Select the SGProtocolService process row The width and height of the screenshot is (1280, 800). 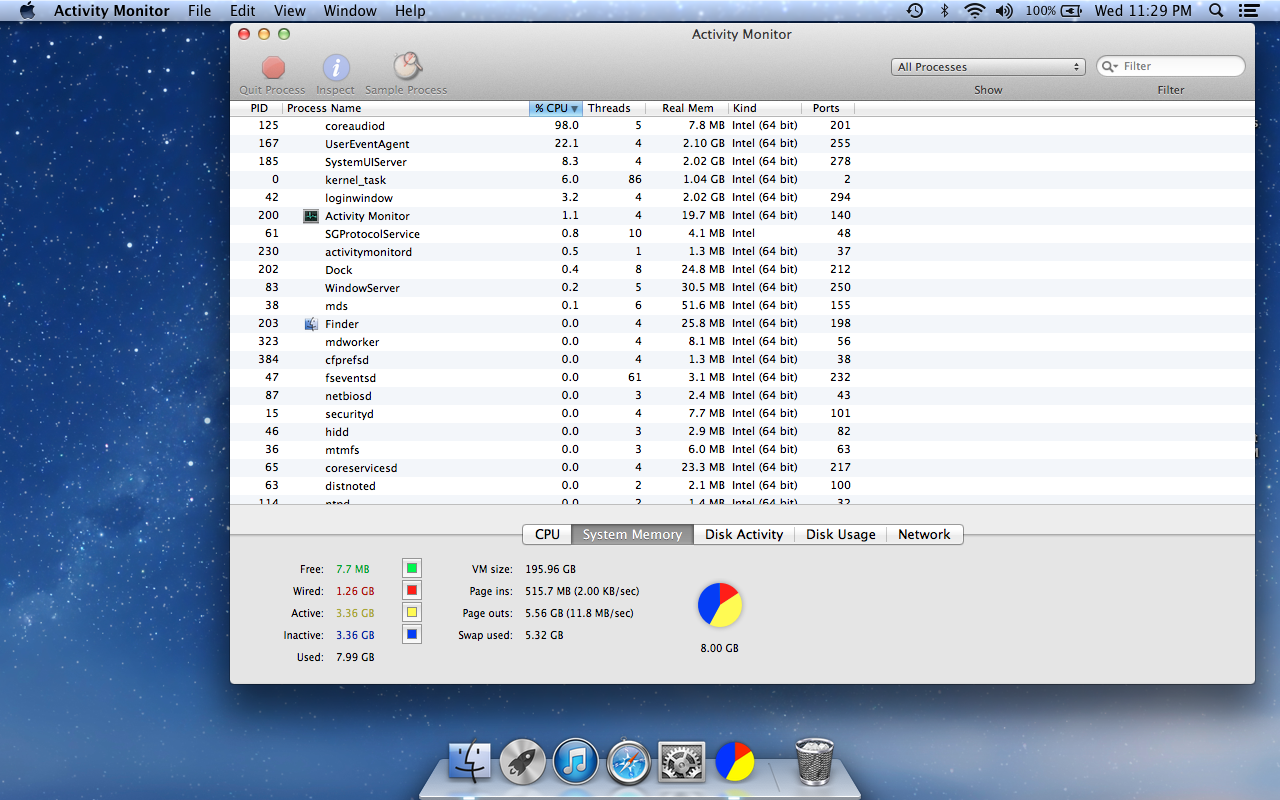(x=742, y=234)
